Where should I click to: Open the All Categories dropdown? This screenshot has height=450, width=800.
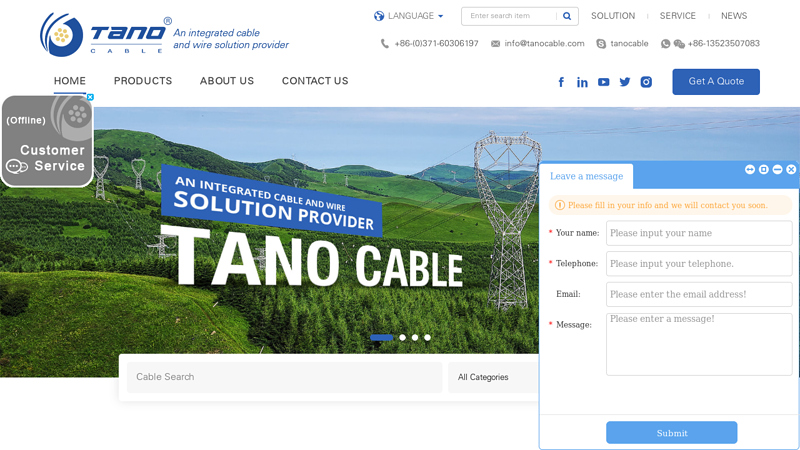(x=493, y=378)
